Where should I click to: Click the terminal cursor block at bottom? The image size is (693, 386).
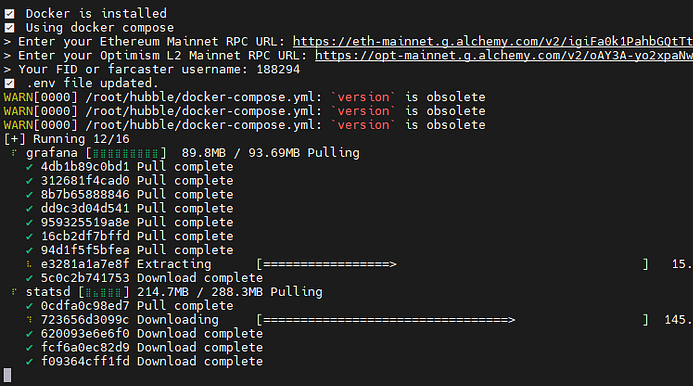tap(8, 375)
